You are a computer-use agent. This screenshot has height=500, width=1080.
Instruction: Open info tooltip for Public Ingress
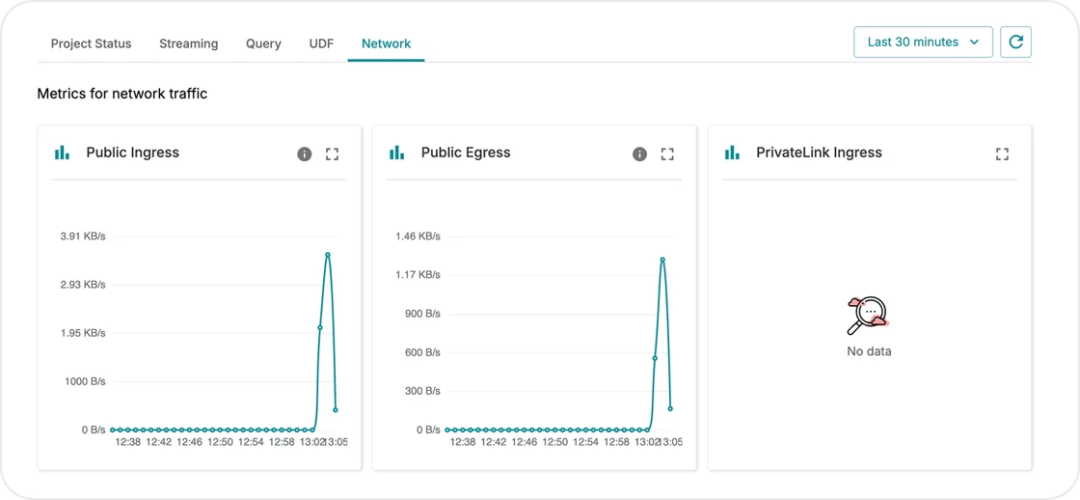(305, 154)
